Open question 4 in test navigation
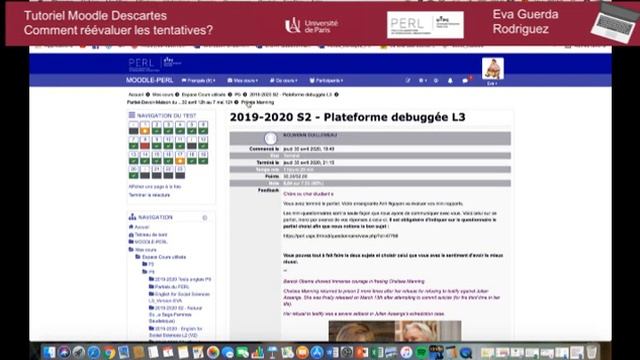 pyautogui.click(x=180, y=127)
